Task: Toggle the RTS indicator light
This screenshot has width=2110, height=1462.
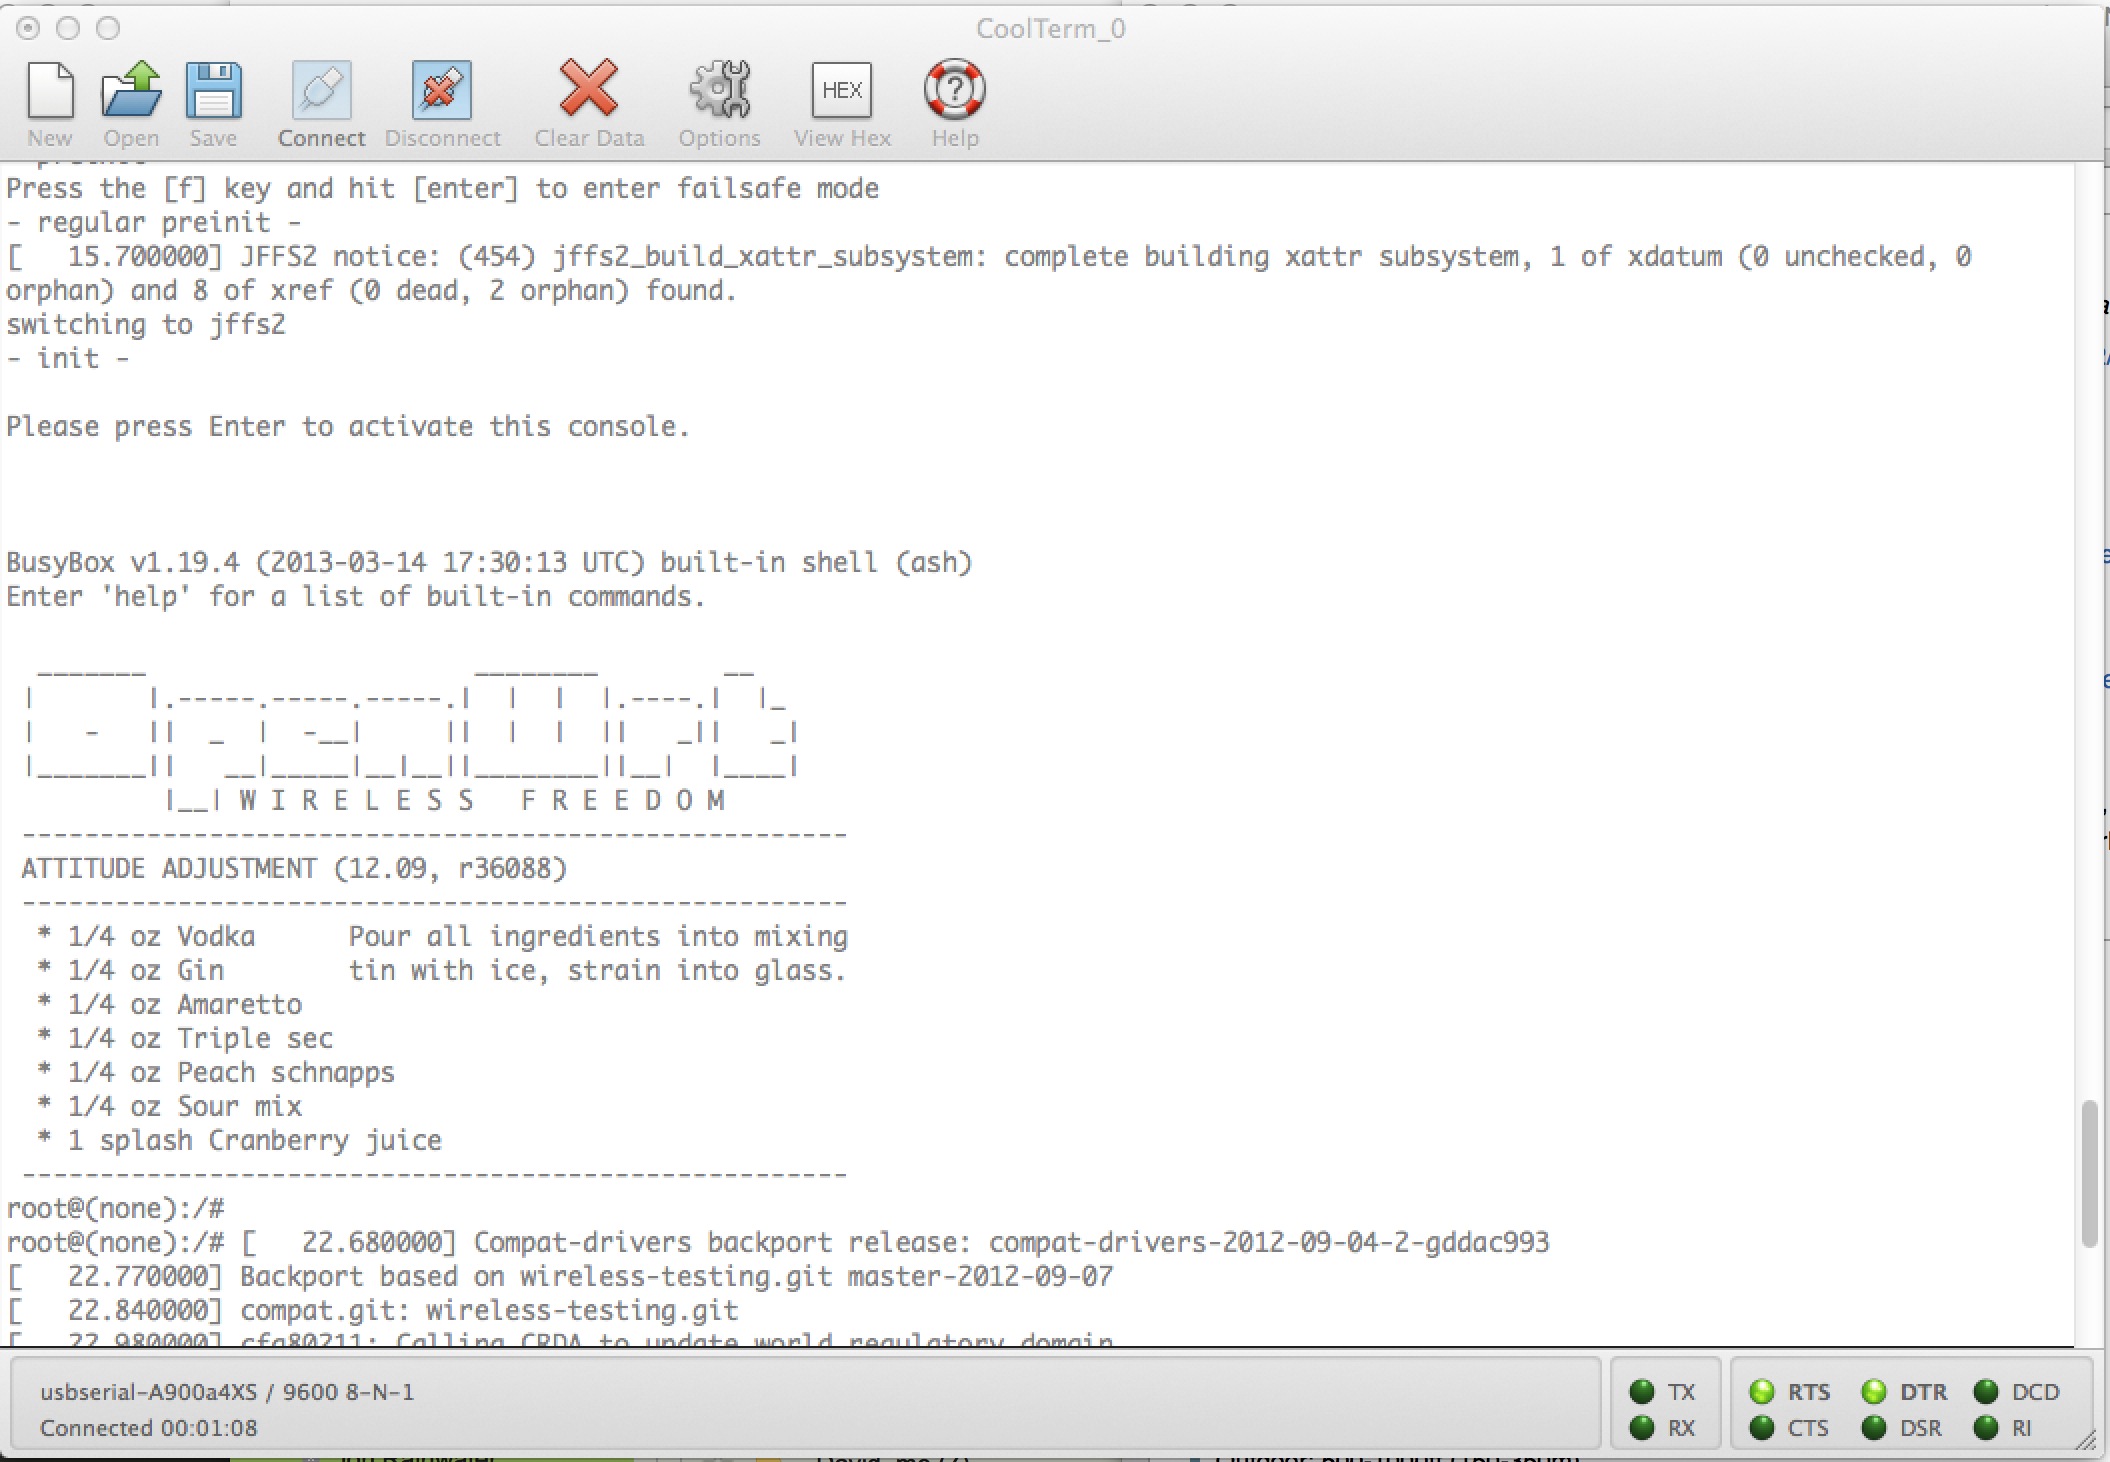Action: [x=1762, y=1392]
